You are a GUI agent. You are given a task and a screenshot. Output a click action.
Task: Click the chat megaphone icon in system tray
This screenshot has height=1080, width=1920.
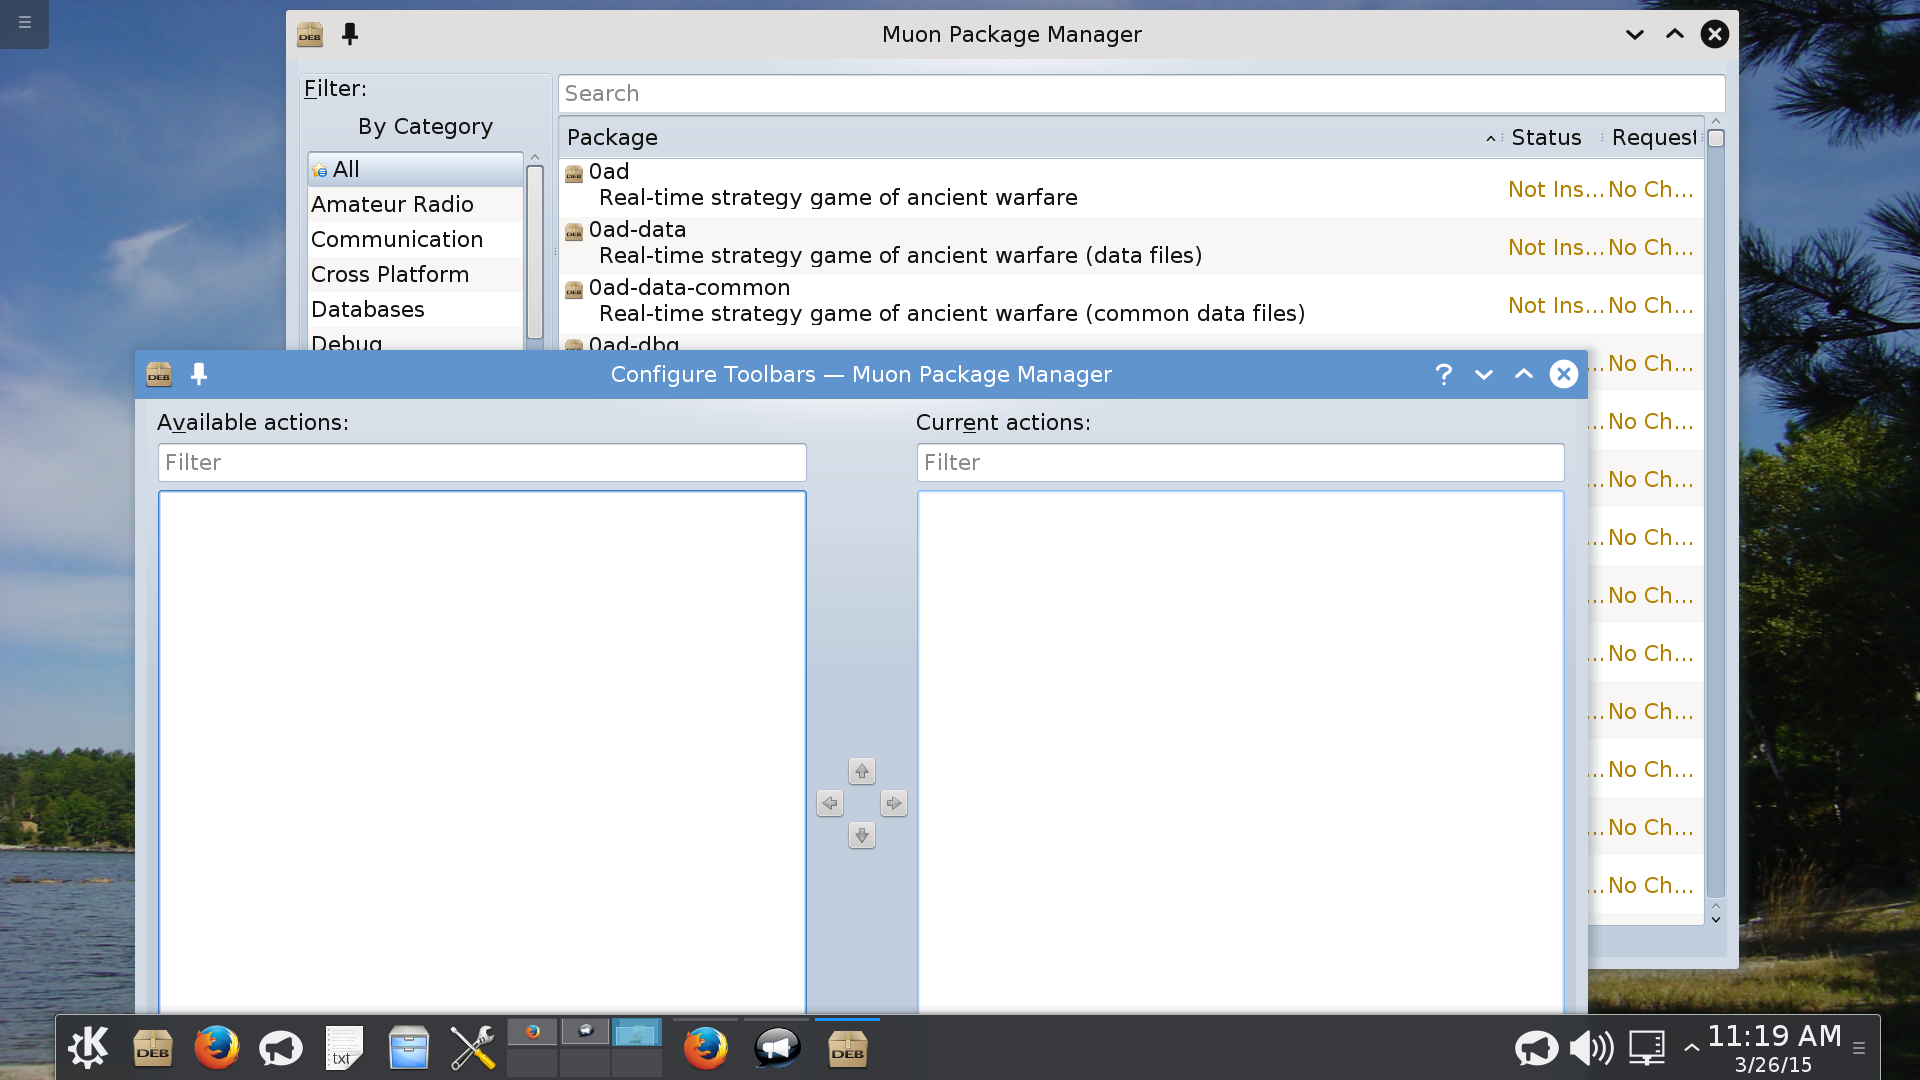pyautogui.click(x=1536, y=1048)
